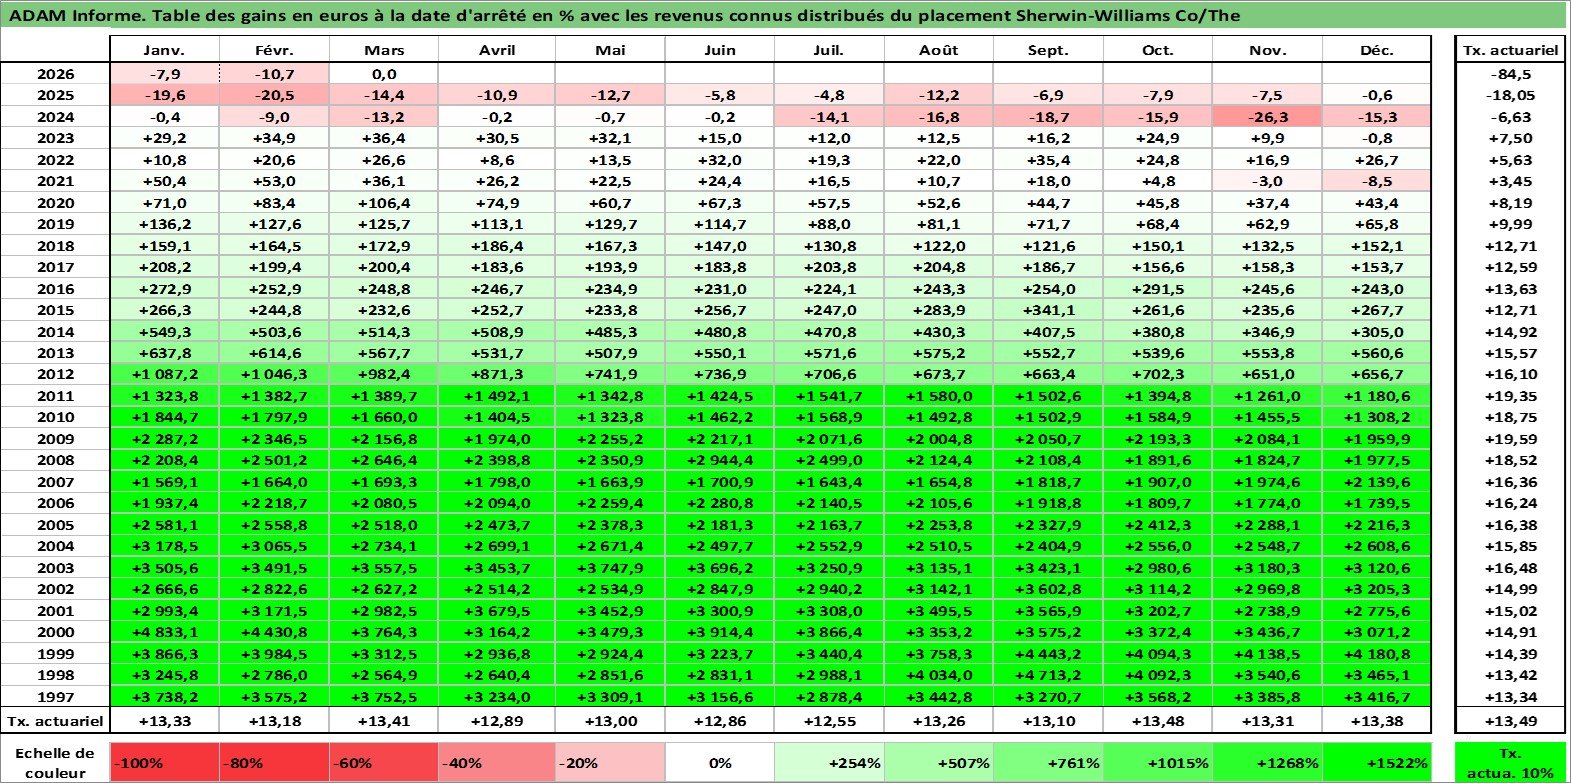Click the 'Juil.' column header
This screenshot has height=783, width=1571.
[x=829, y=50]
